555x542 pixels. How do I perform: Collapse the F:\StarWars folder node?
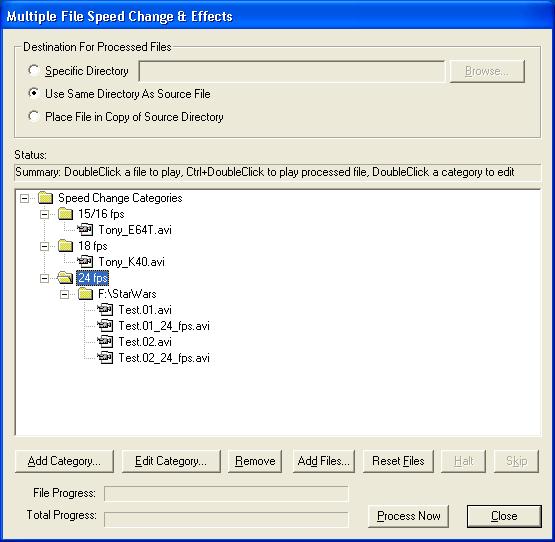(64, 294)
